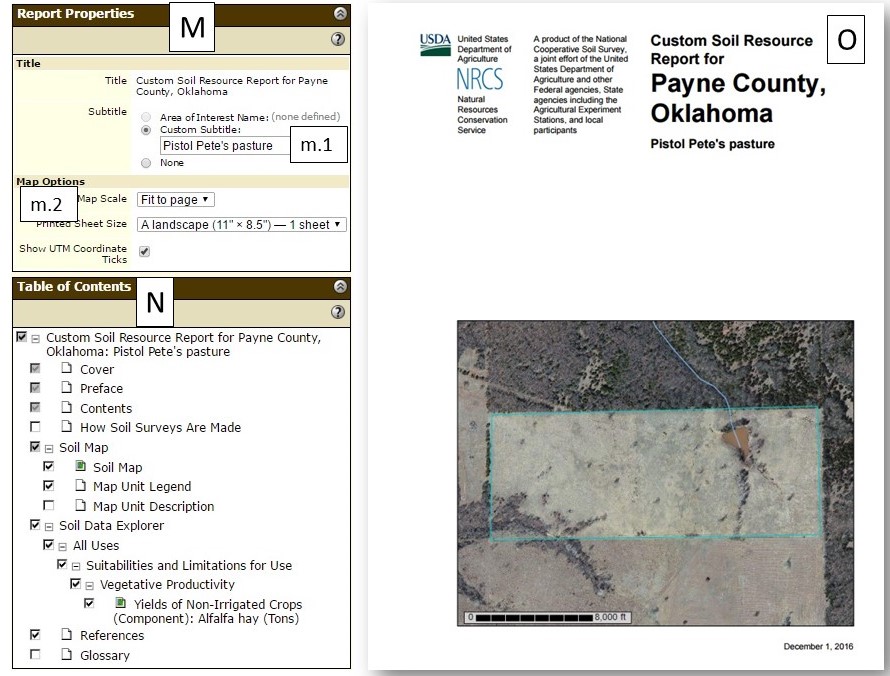890x676 pixels.
Task: Open the Map Scale dropdown
Action: [x=176, y=200]
